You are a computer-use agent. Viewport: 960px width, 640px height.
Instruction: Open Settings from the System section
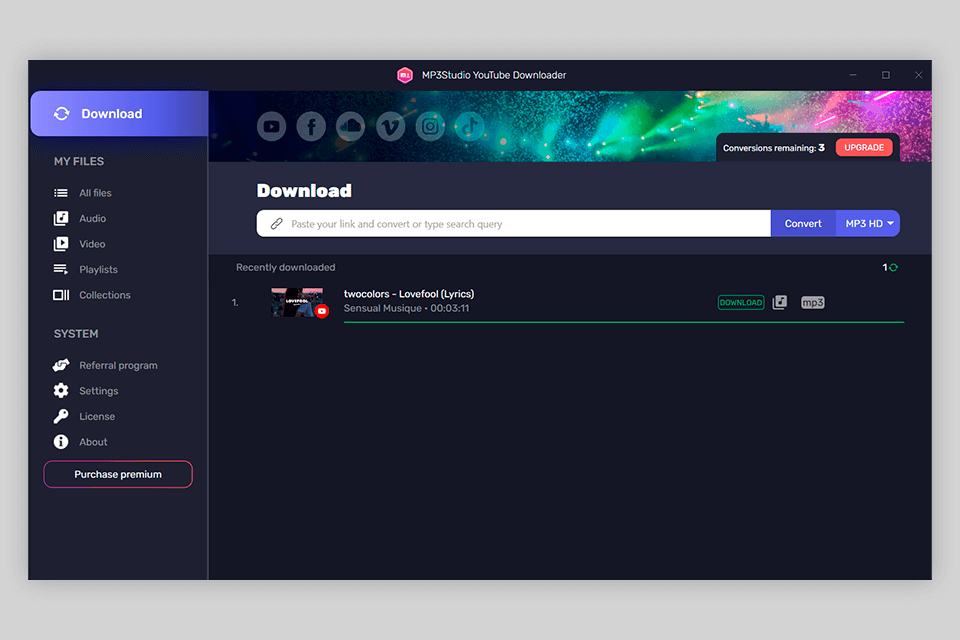(98, 391)
